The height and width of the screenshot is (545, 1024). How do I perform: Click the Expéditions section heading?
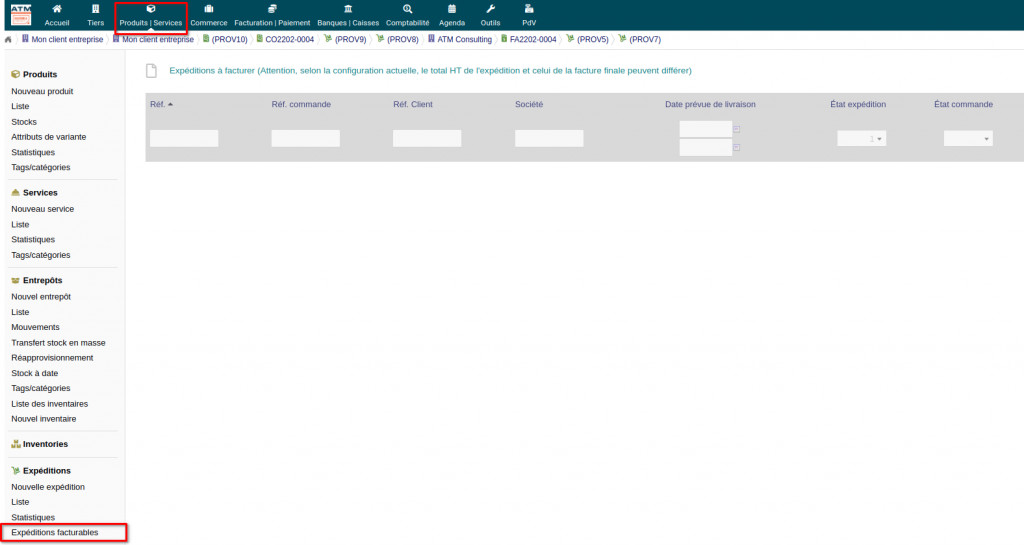tap(46, 471)
